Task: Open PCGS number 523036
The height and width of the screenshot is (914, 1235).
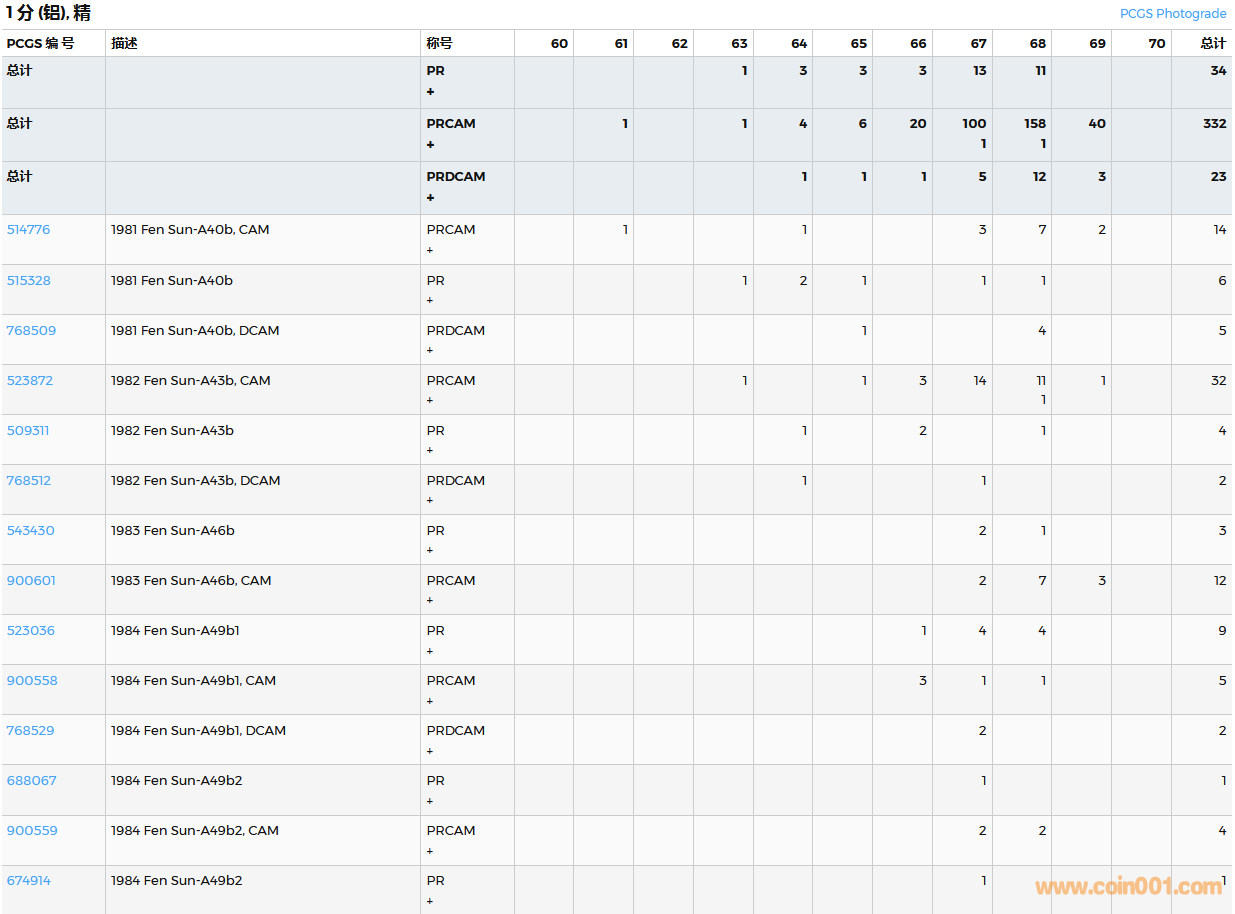Action: 30,631
